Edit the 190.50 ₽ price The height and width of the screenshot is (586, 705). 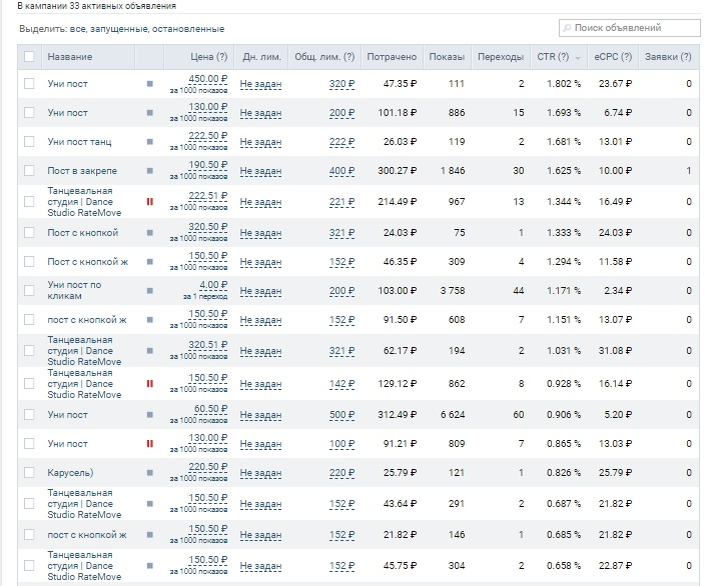[x=208, y=165]
